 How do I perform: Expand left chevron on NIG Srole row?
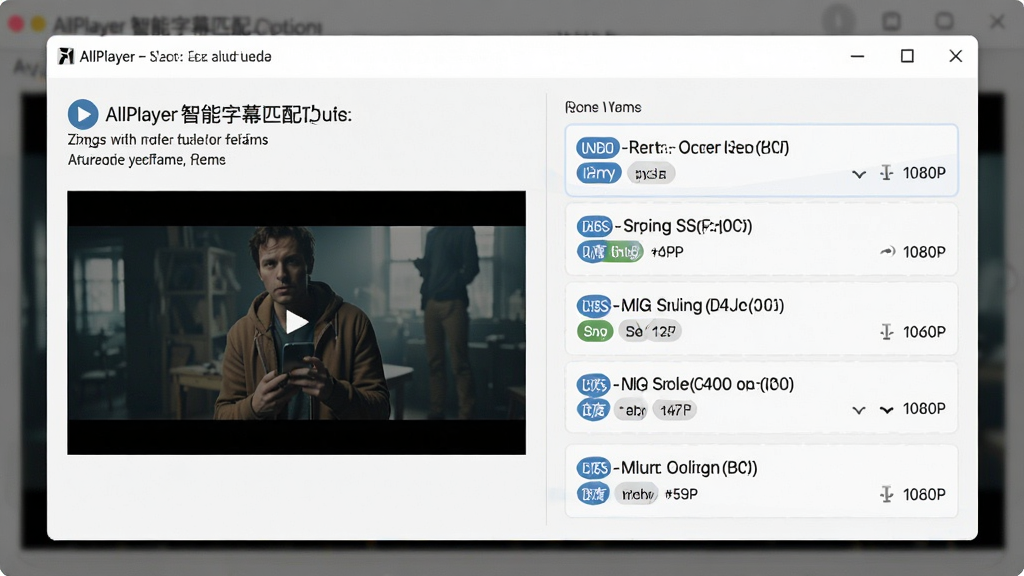click(859, 410)
